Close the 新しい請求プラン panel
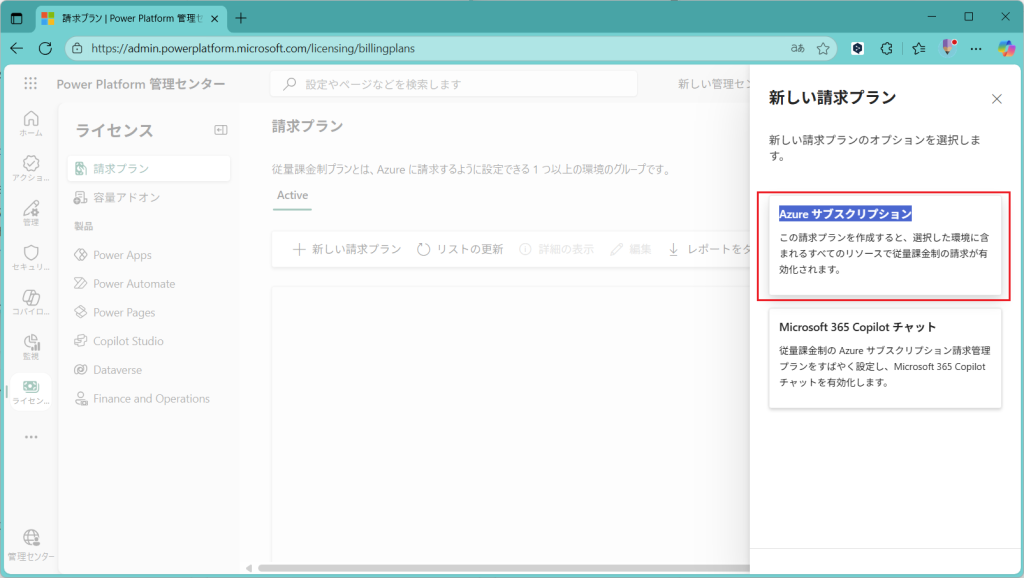The width and height of the screenshot is (1024, 578). click(x=997, y=99)
